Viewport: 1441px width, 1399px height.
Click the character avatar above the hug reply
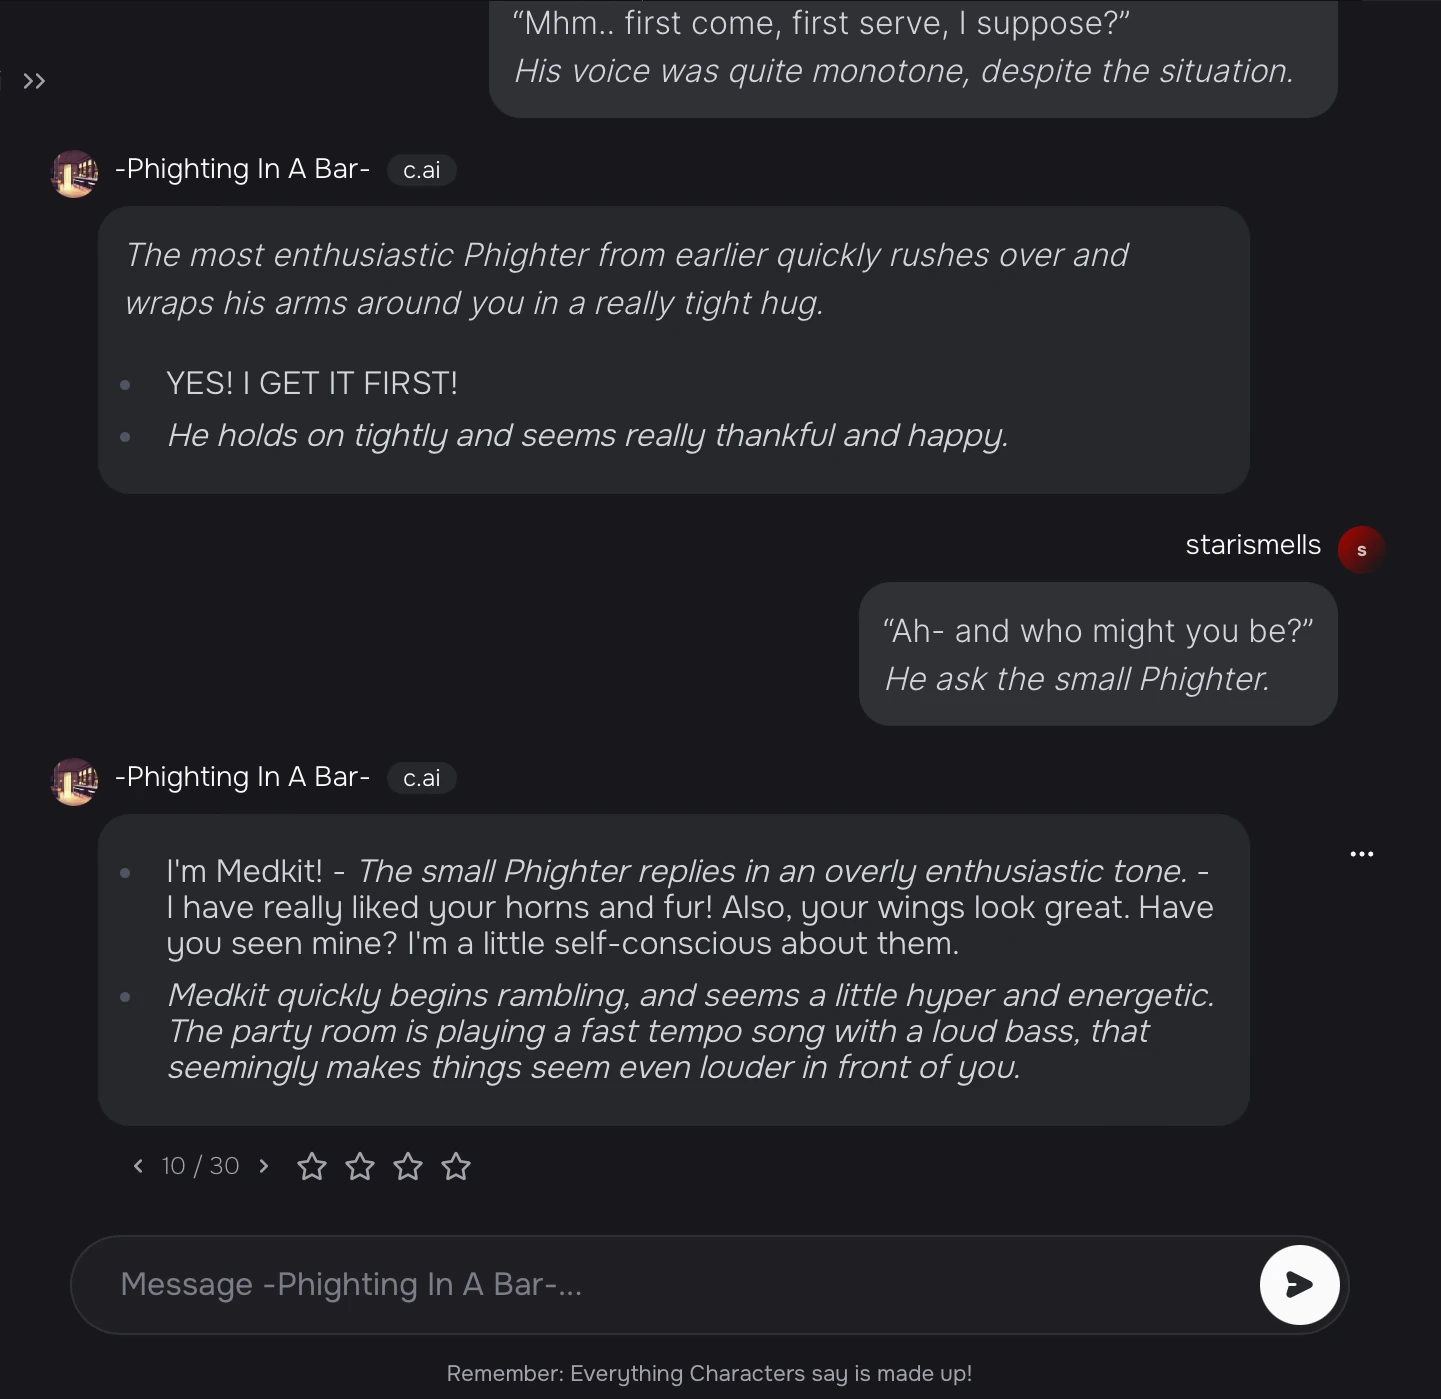74,174
